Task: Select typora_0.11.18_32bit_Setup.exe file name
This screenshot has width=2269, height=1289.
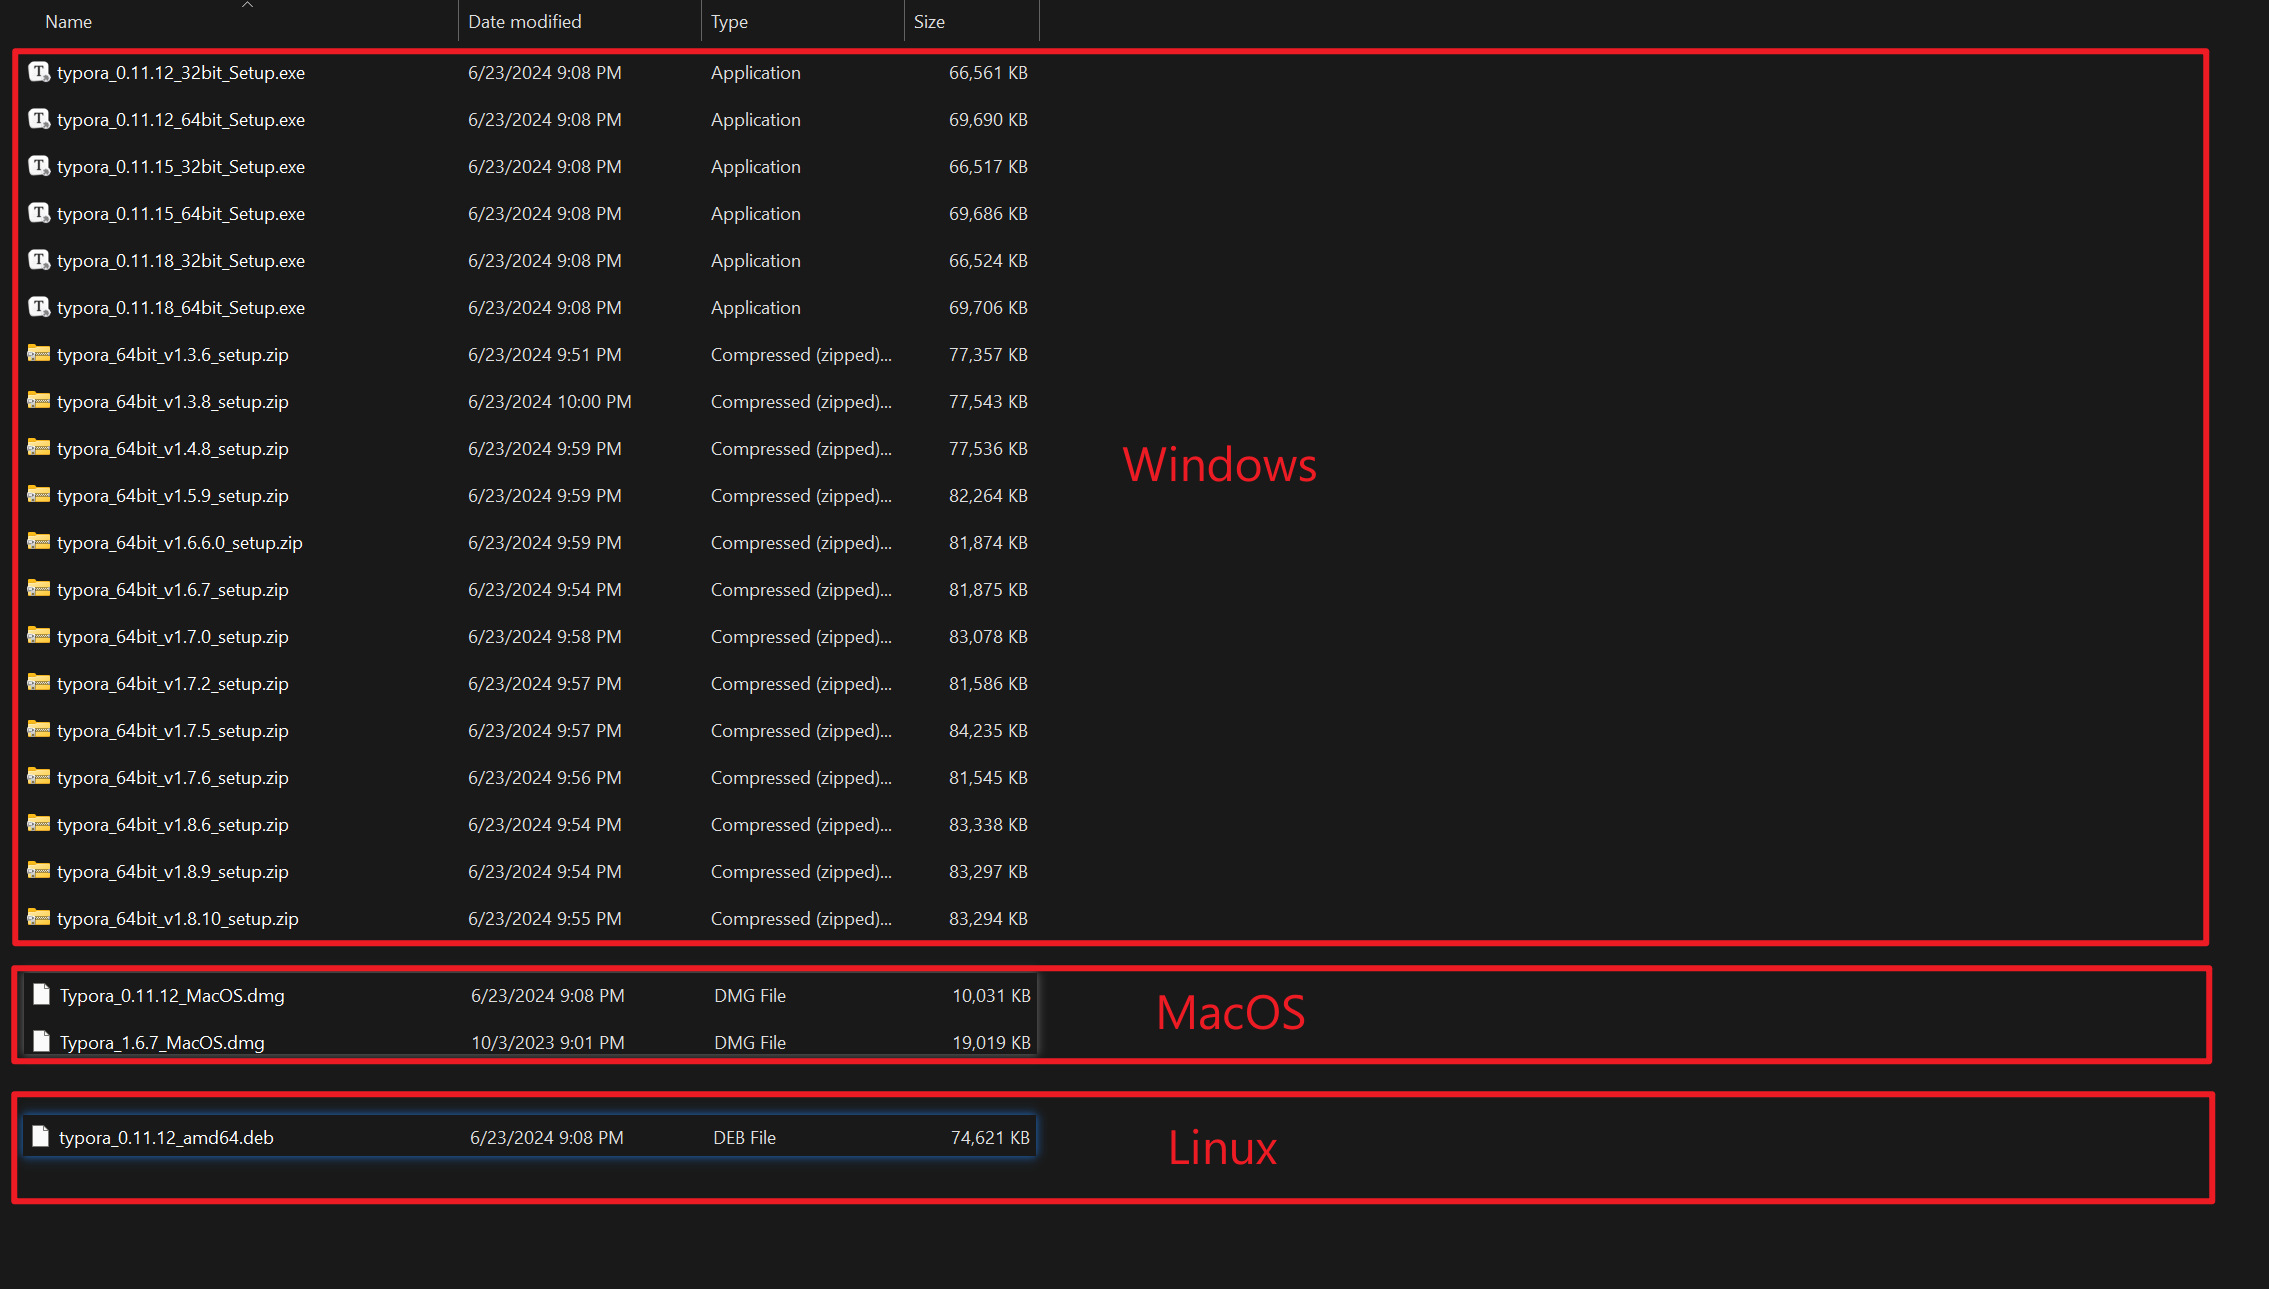Action: point(180,261)
